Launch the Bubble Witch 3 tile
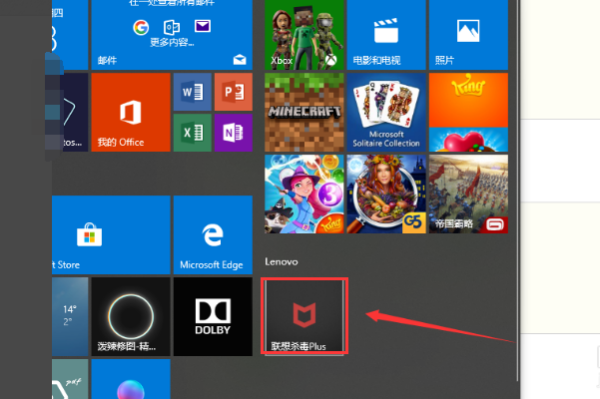This screenshot has width=600, height=399. click(x=304, y=194)
